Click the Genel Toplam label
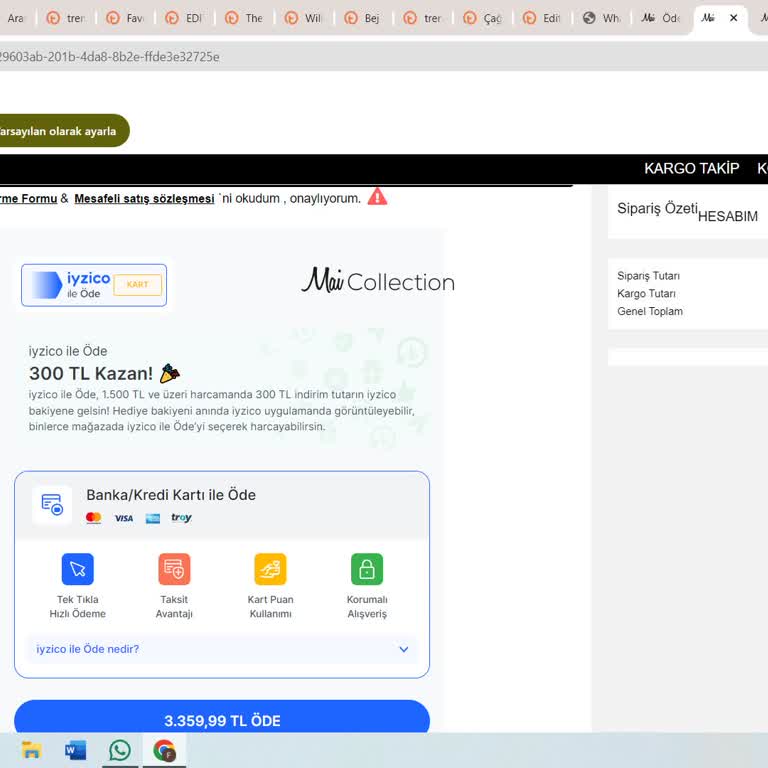Viewport: 768px width, 768px height. coord(650,311)
